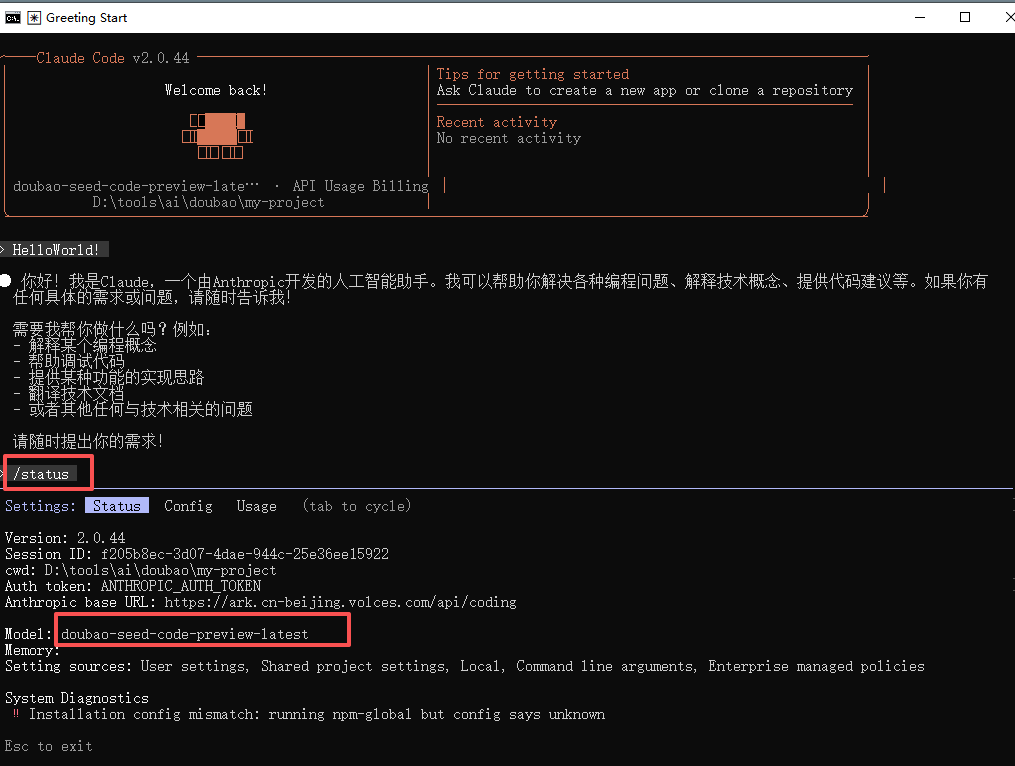Screen dimensions: 1015x766
Task: Click the cmd console icon in title bar
Action: tap(12, 17)
